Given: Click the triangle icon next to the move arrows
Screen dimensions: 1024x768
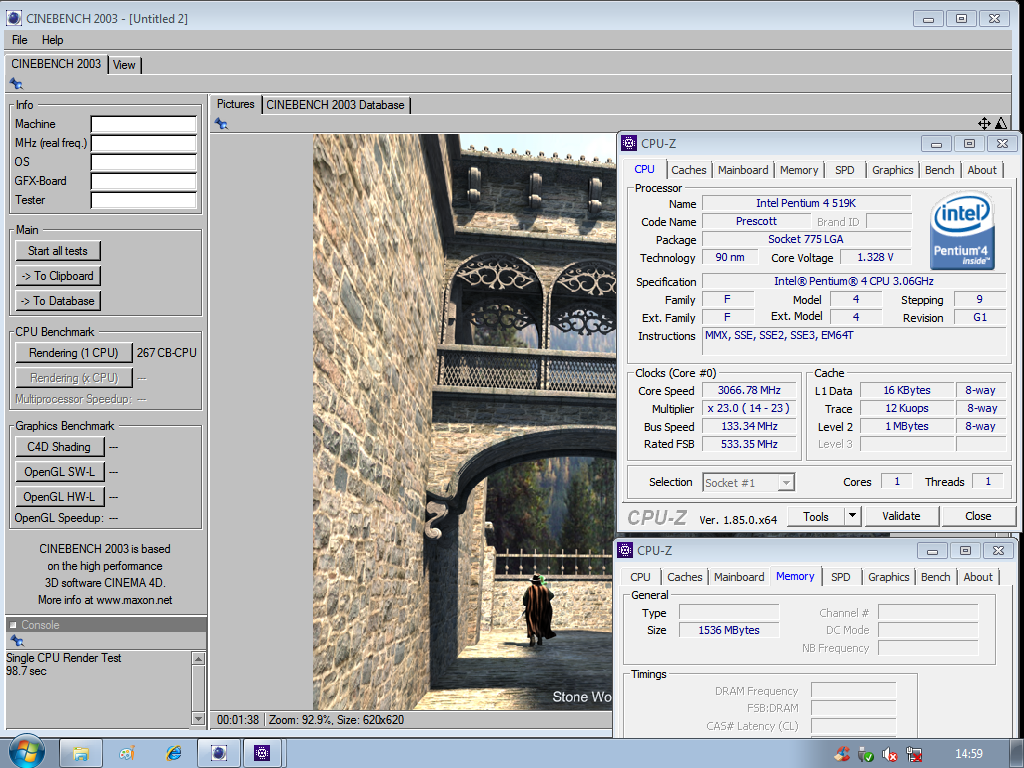Looking at the screenshot, I should pyautogui.click(x=1001, y=123).
